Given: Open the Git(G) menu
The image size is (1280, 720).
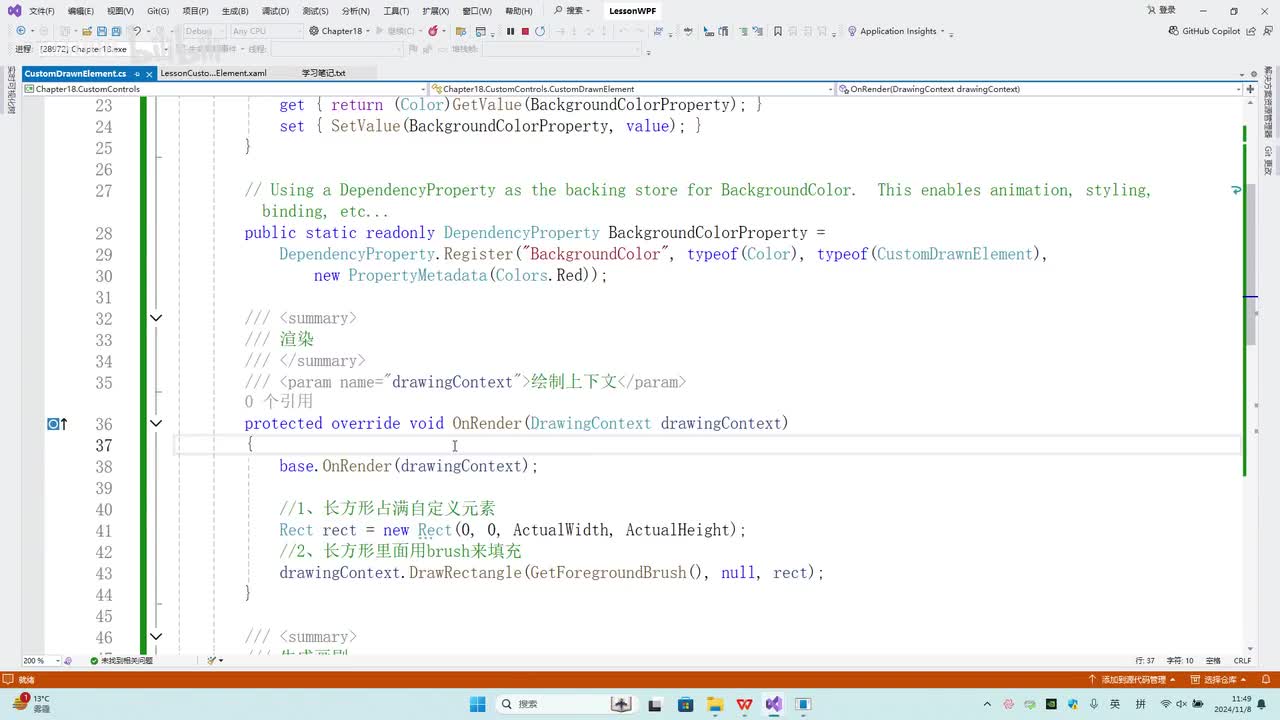Looking at the screenshot, I should [158, 11].
